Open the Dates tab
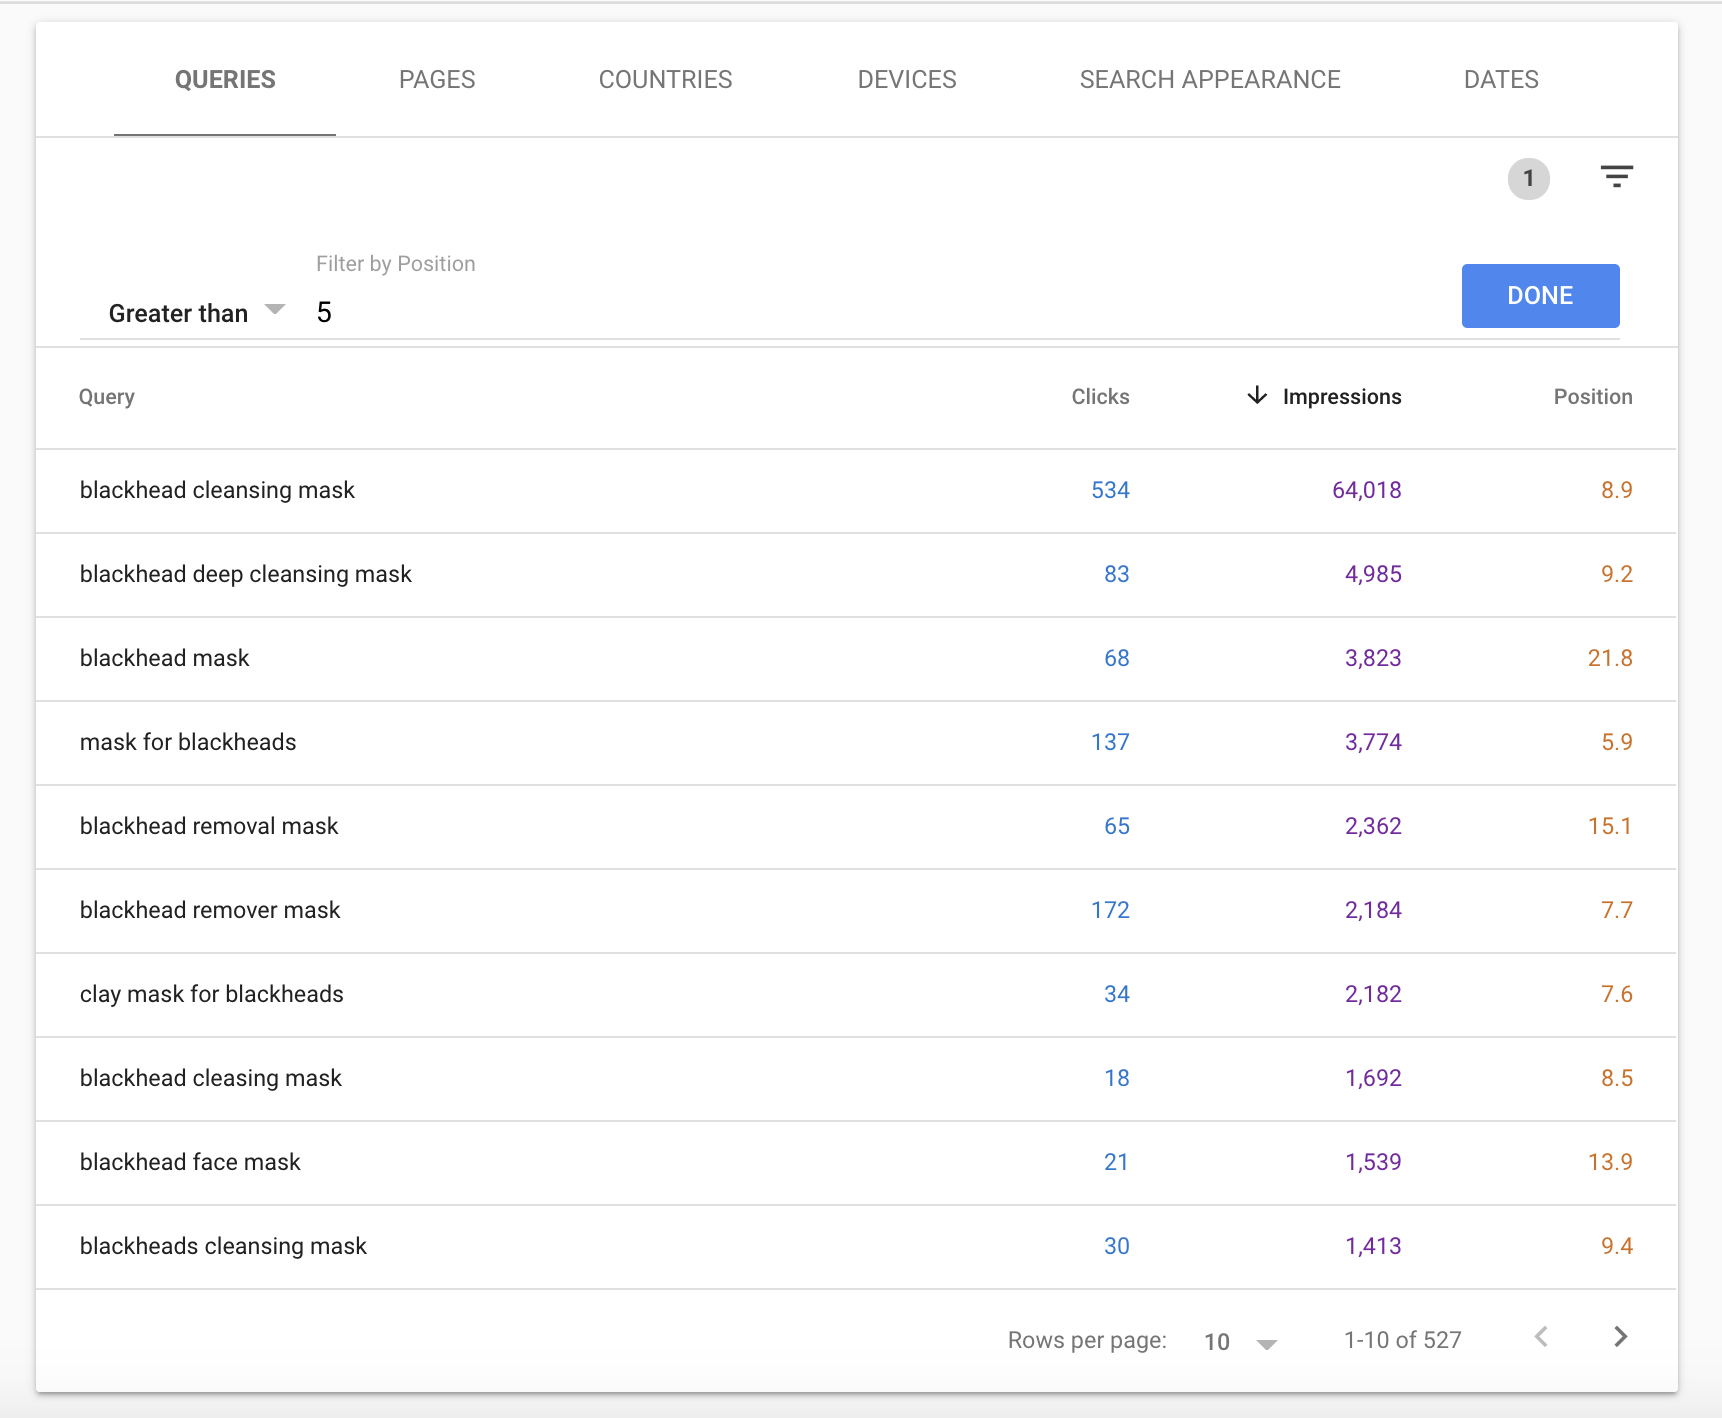 [1500, 80]
